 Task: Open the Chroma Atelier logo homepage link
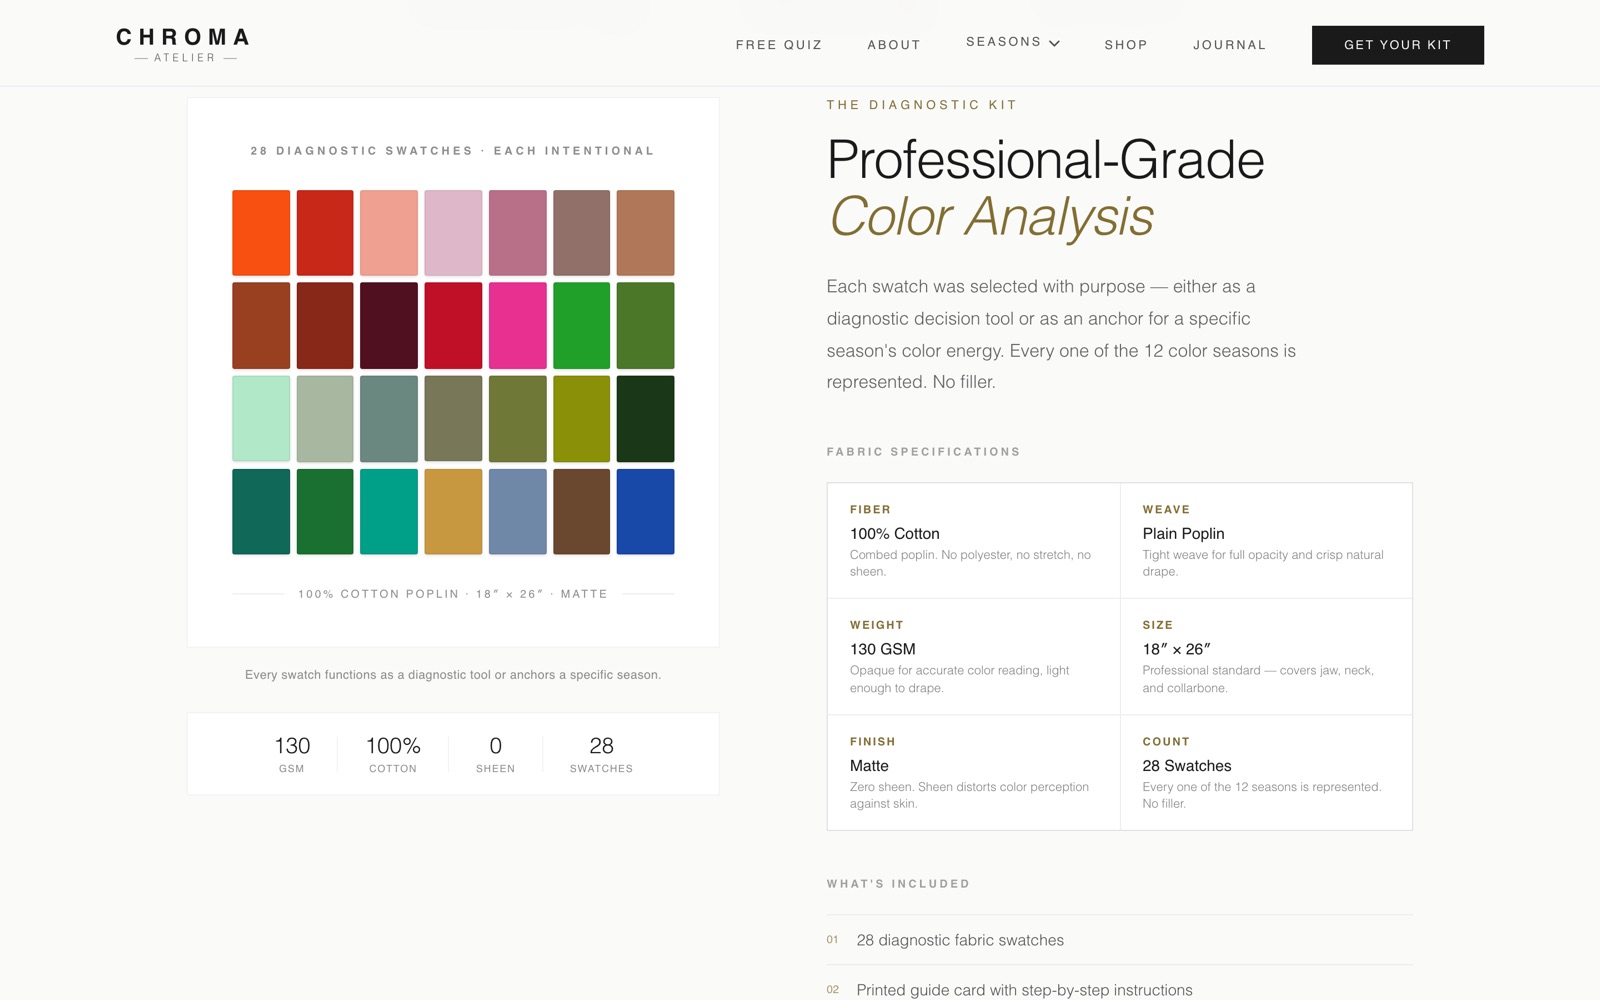[x=183, y=45]
